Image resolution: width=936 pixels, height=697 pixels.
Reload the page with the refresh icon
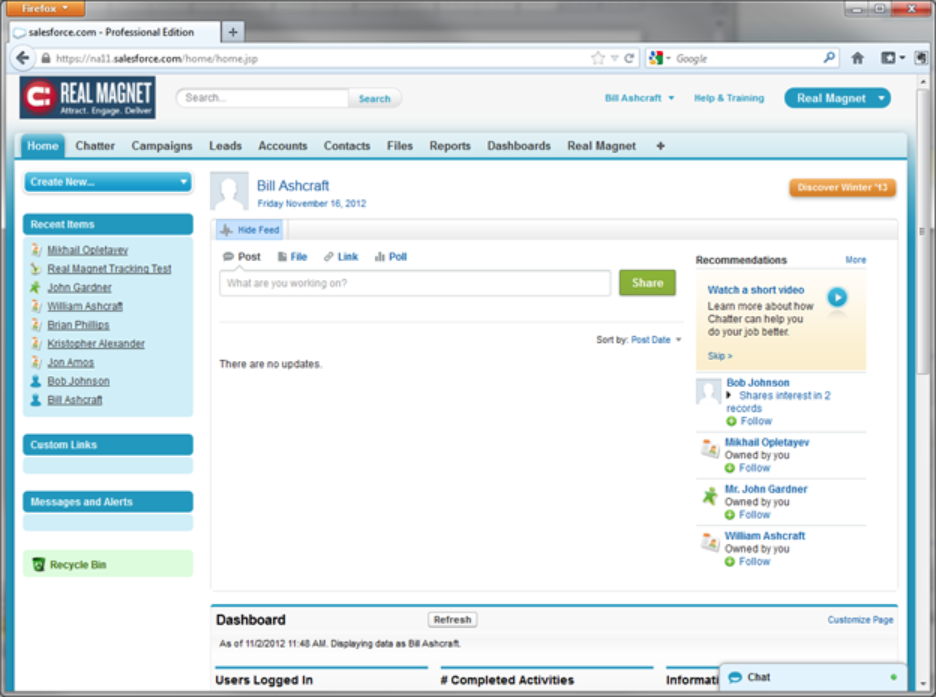tap(629, 58)
